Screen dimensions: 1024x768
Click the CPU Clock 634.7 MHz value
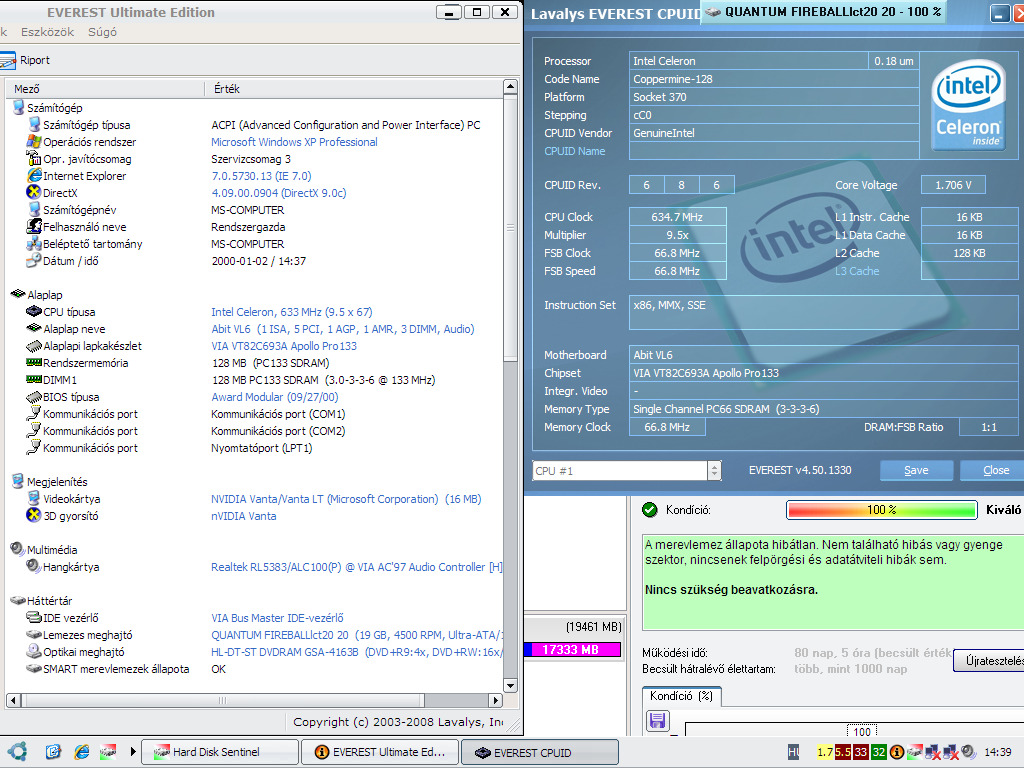click(x=677, y=217)
